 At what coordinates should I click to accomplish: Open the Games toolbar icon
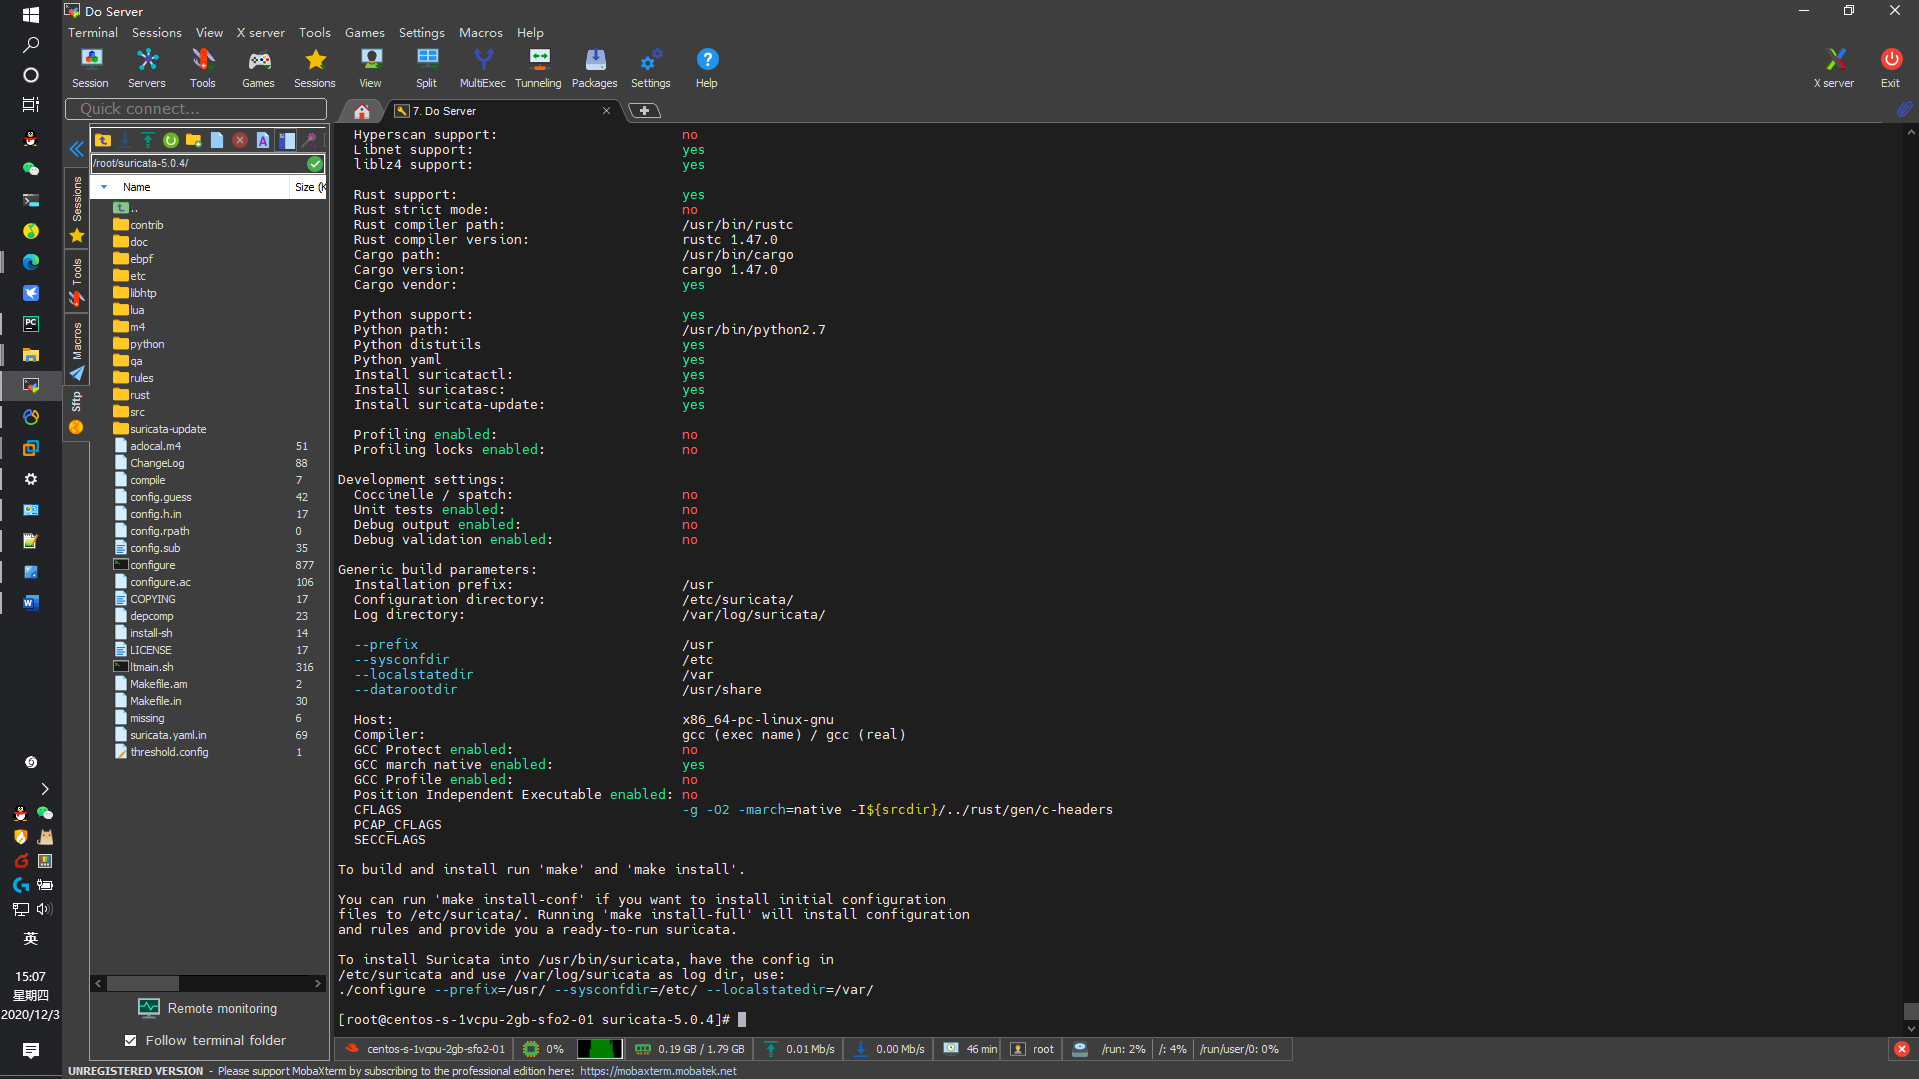click(258, 68)
